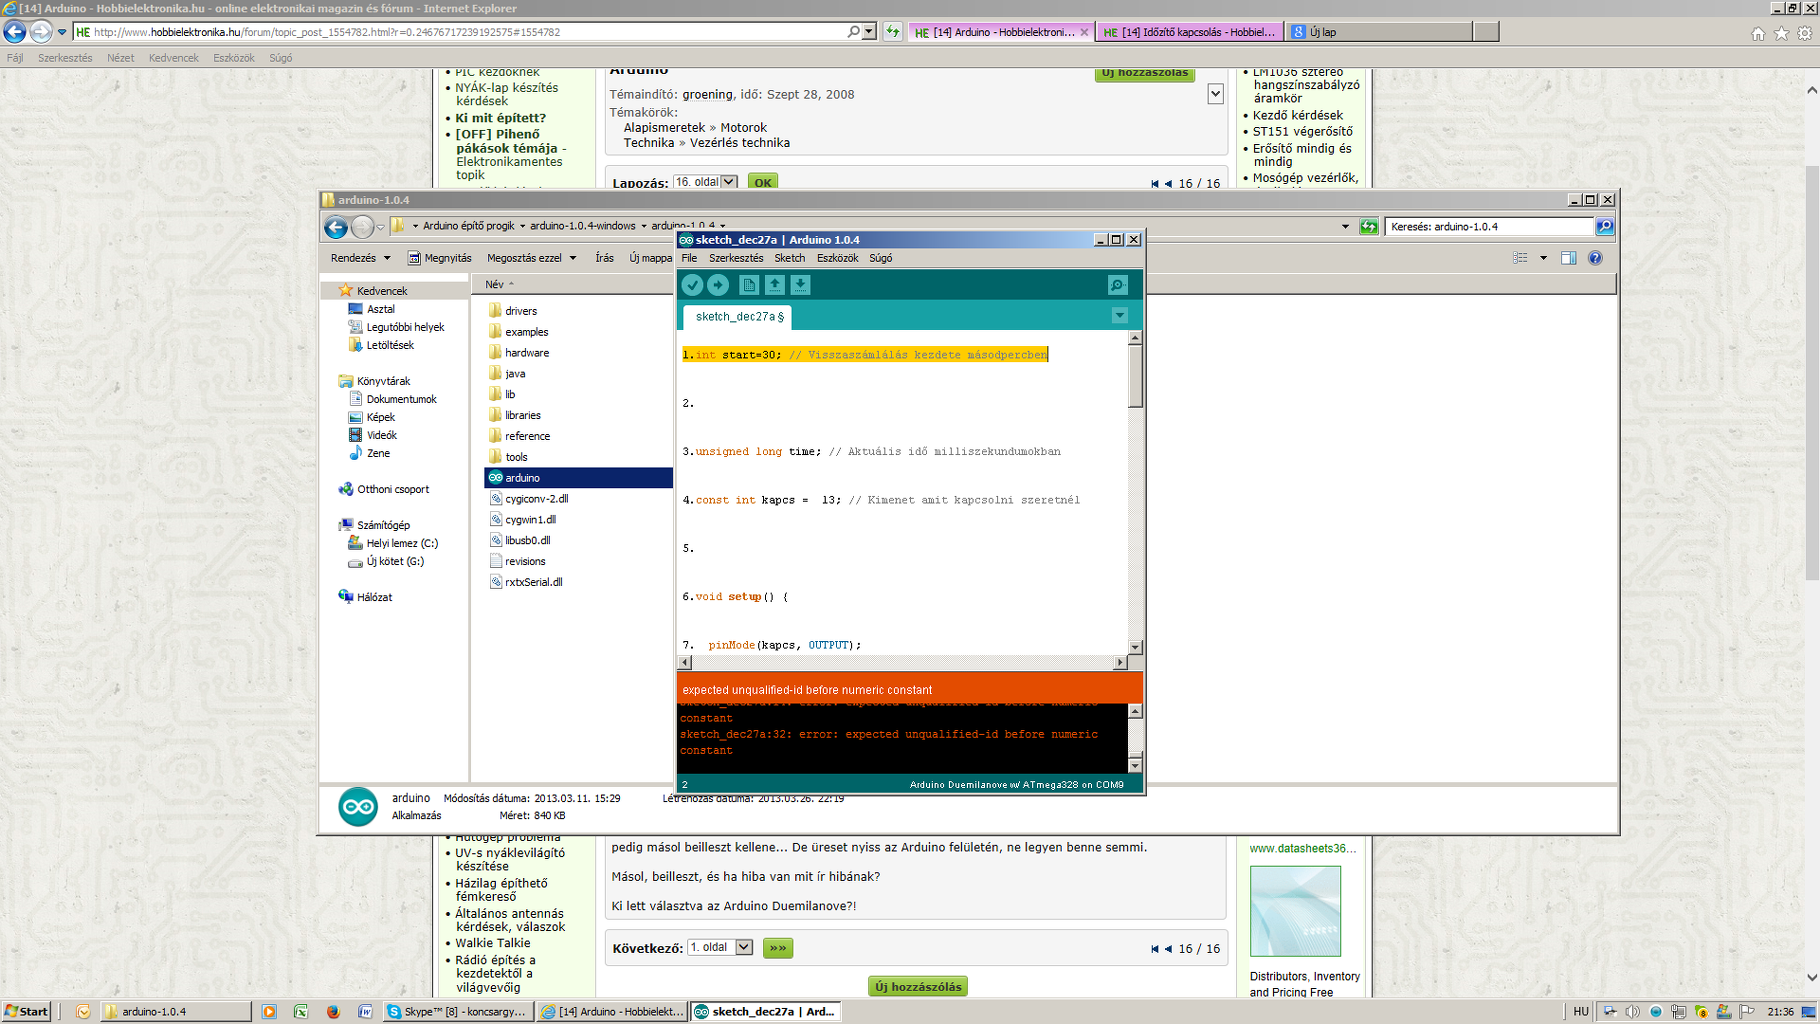Create a new sketch with the New icon
The height and width of the screenshot is (1024, 1820).
point(749,285)
